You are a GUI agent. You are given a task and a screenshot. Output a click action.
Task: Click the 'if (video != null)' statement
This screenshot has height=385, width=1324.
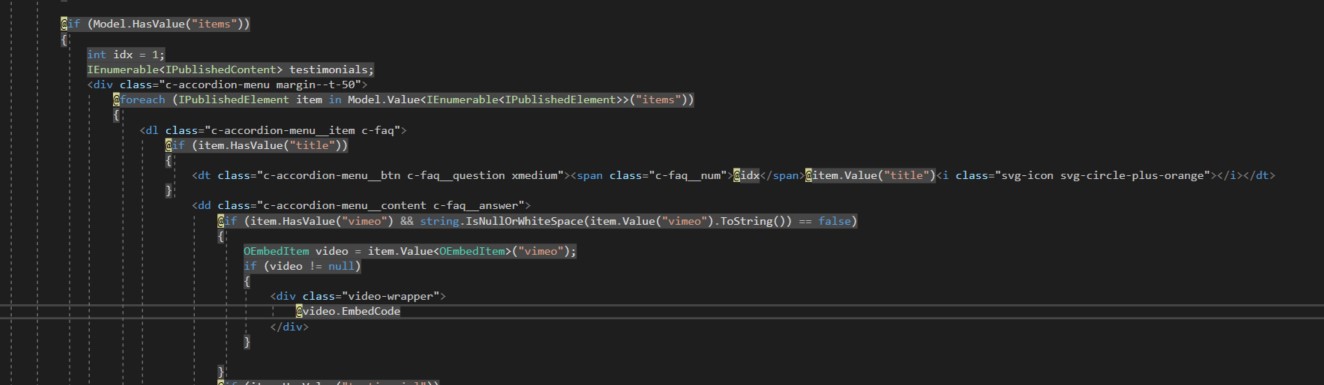click(x=302, y=267)
